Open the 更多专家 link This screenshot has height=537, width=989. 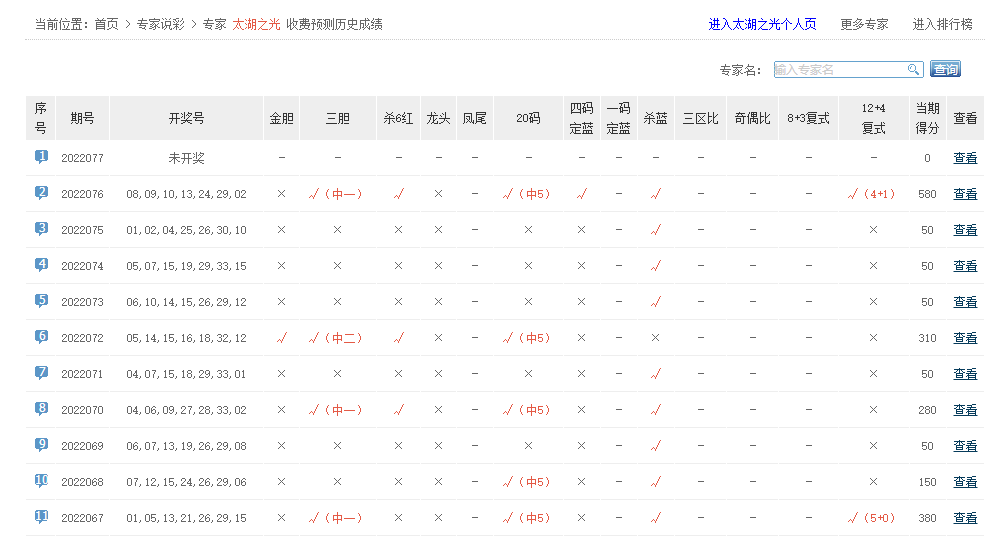coord(864,24)
